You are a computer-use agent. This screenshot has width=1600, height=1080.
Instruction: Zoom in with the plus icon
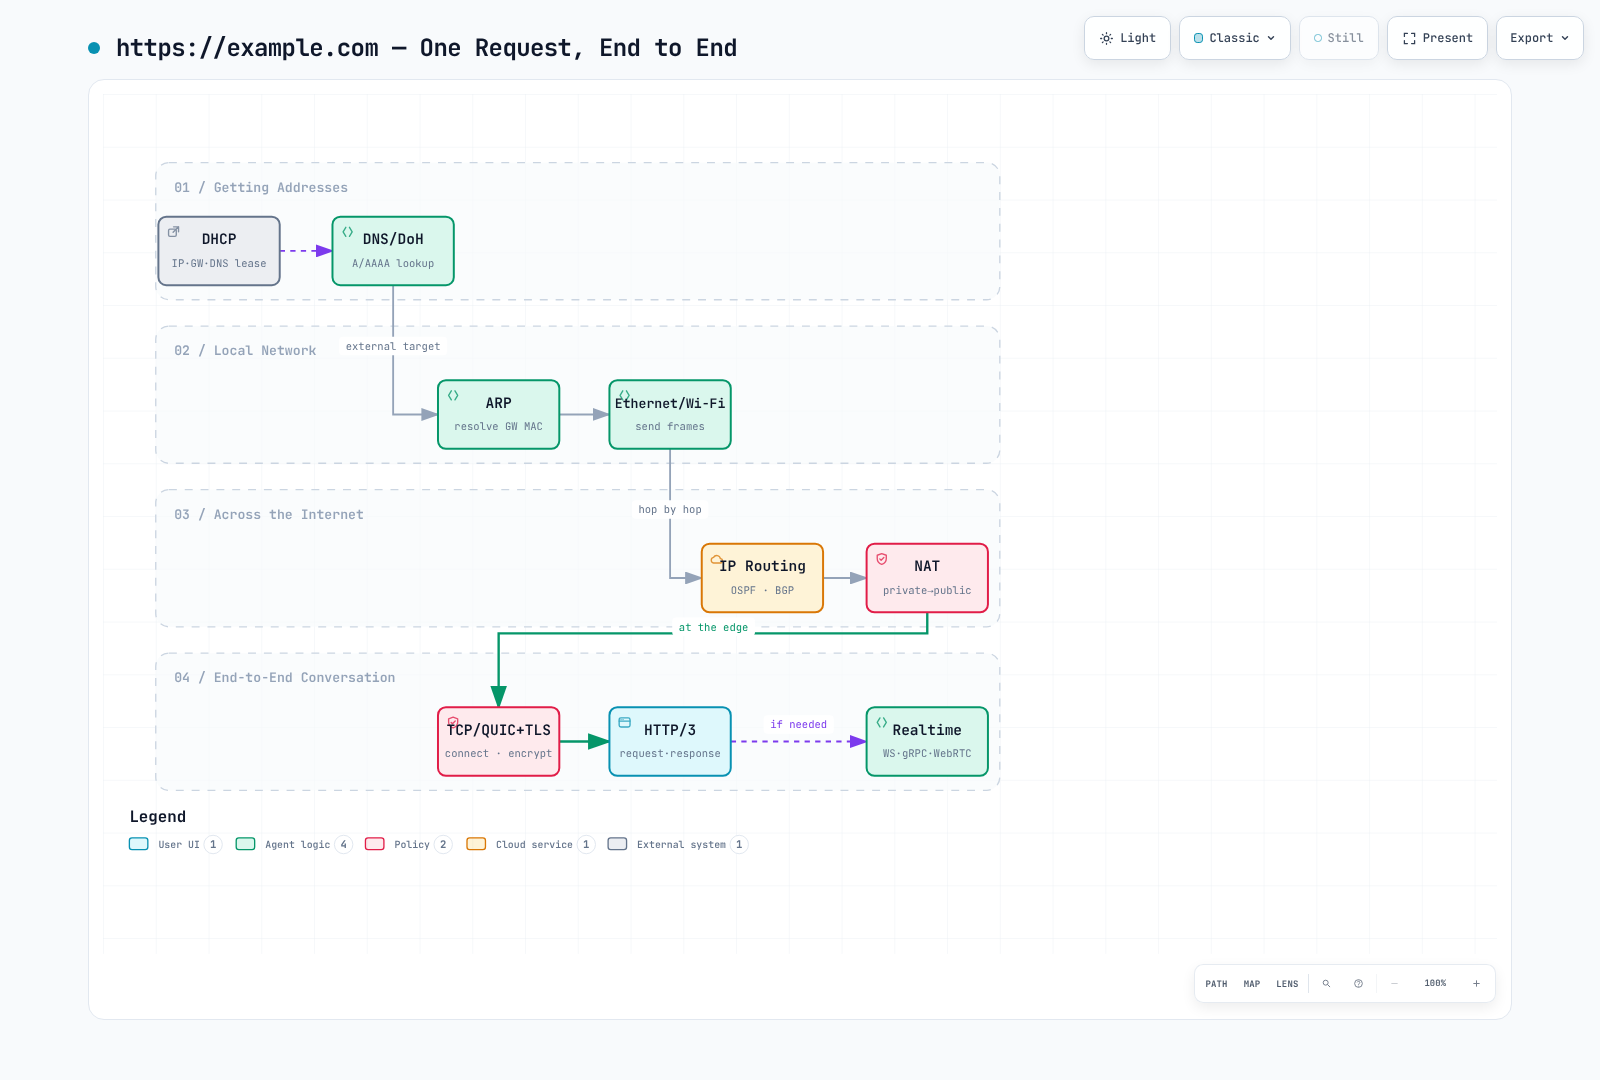[1476, 984]
